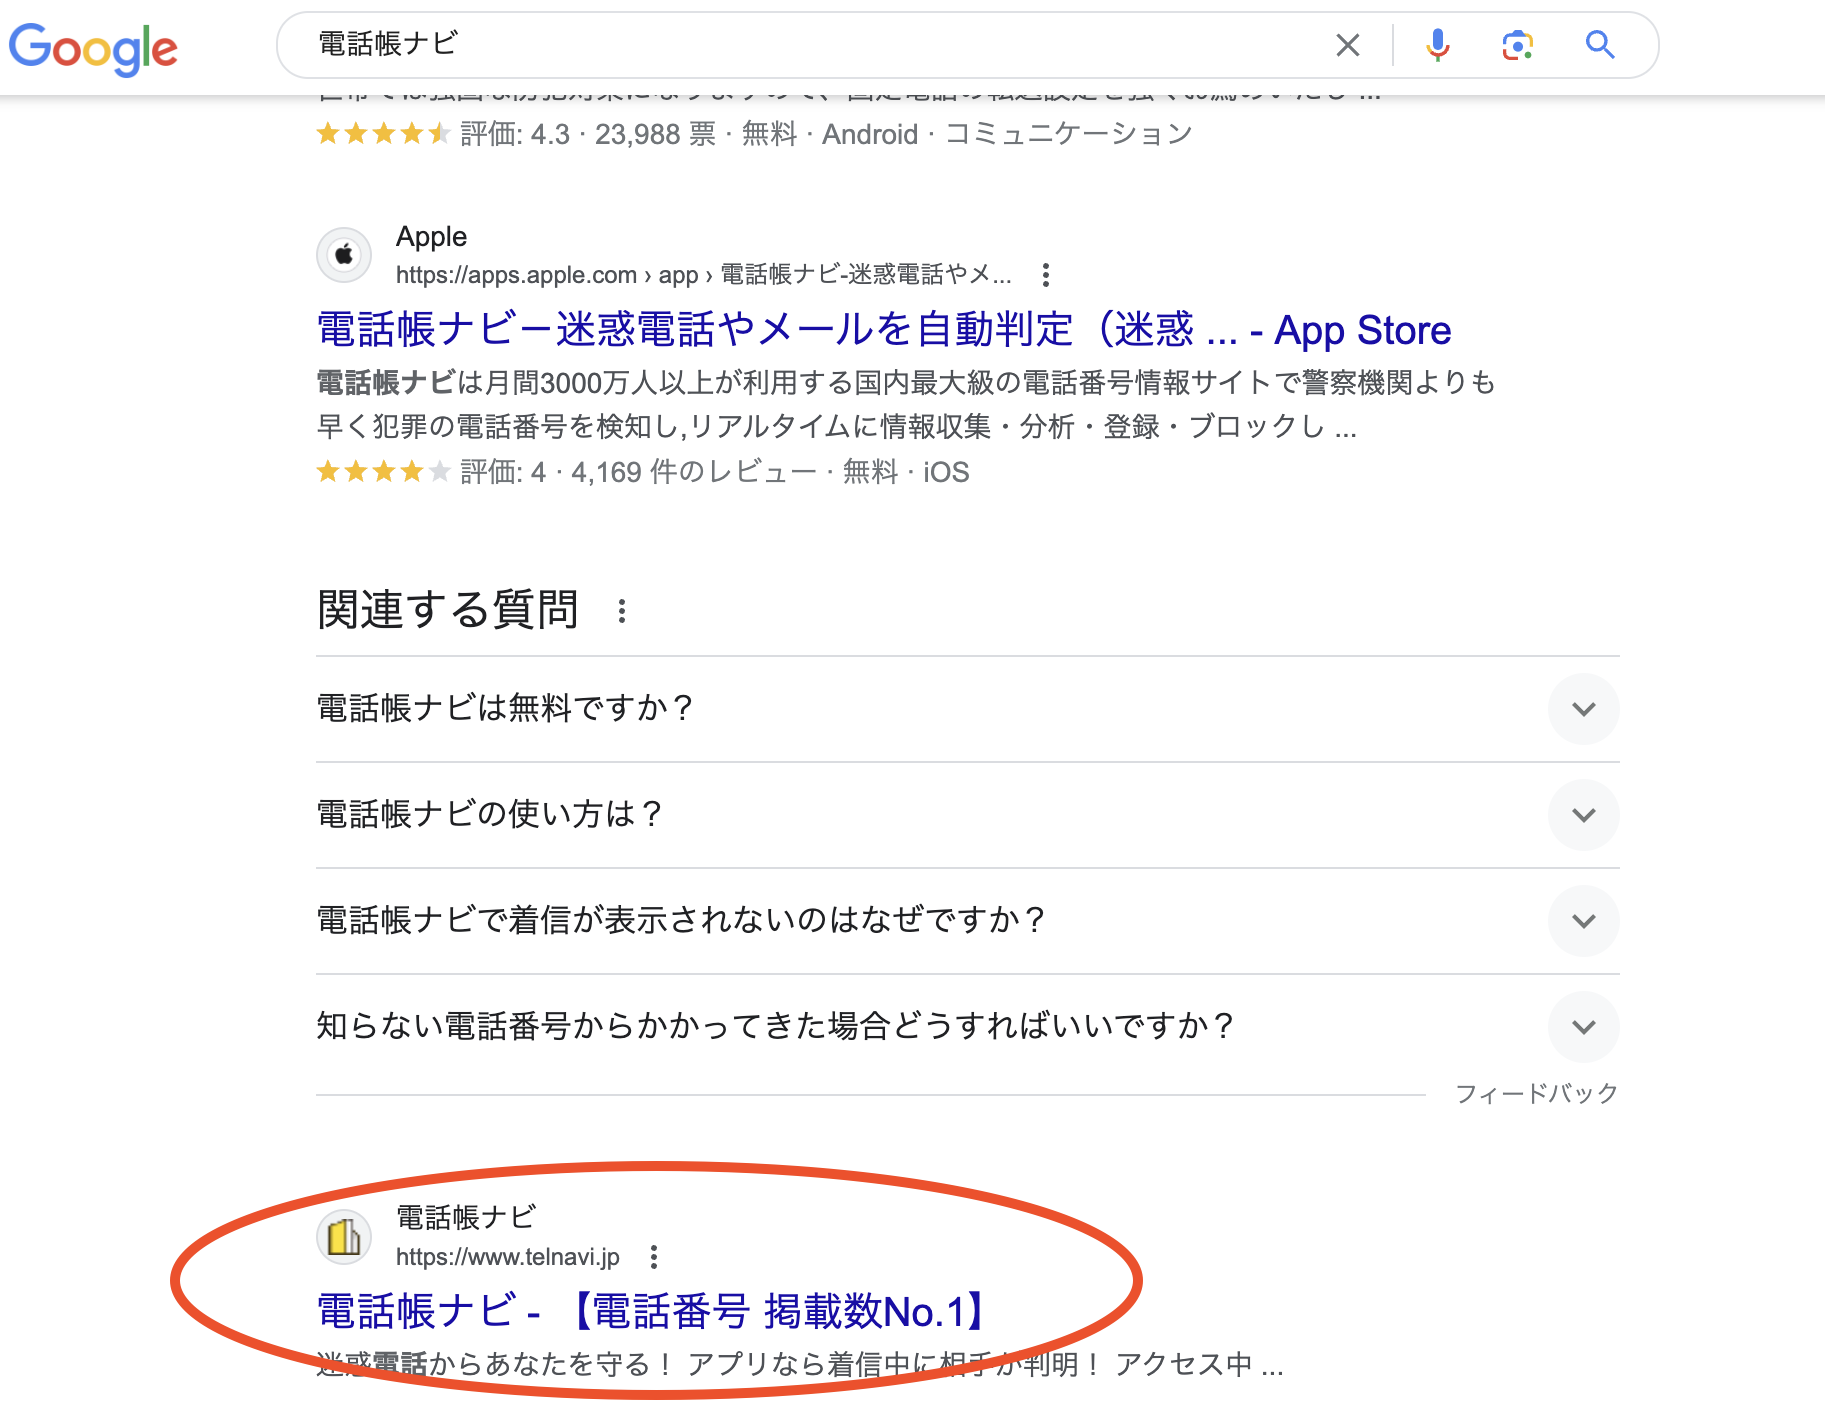Open the App Store 電話帳ナビ result title

pos(883,330)
